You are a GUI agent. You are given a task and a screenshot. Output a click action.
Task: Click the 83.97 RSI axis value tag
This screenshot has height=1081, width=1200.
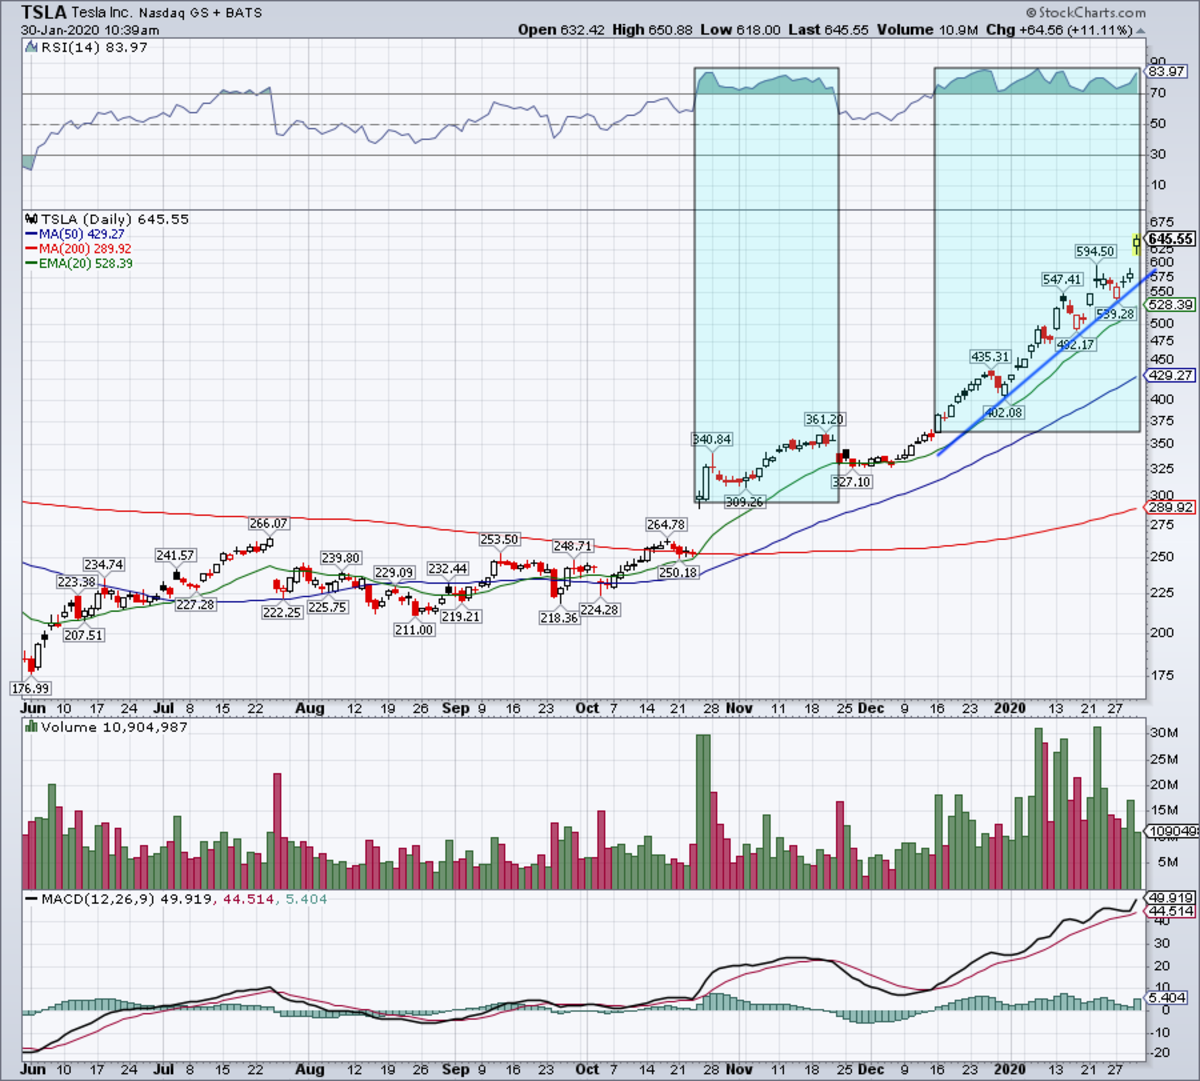(x=1167, y=71)
